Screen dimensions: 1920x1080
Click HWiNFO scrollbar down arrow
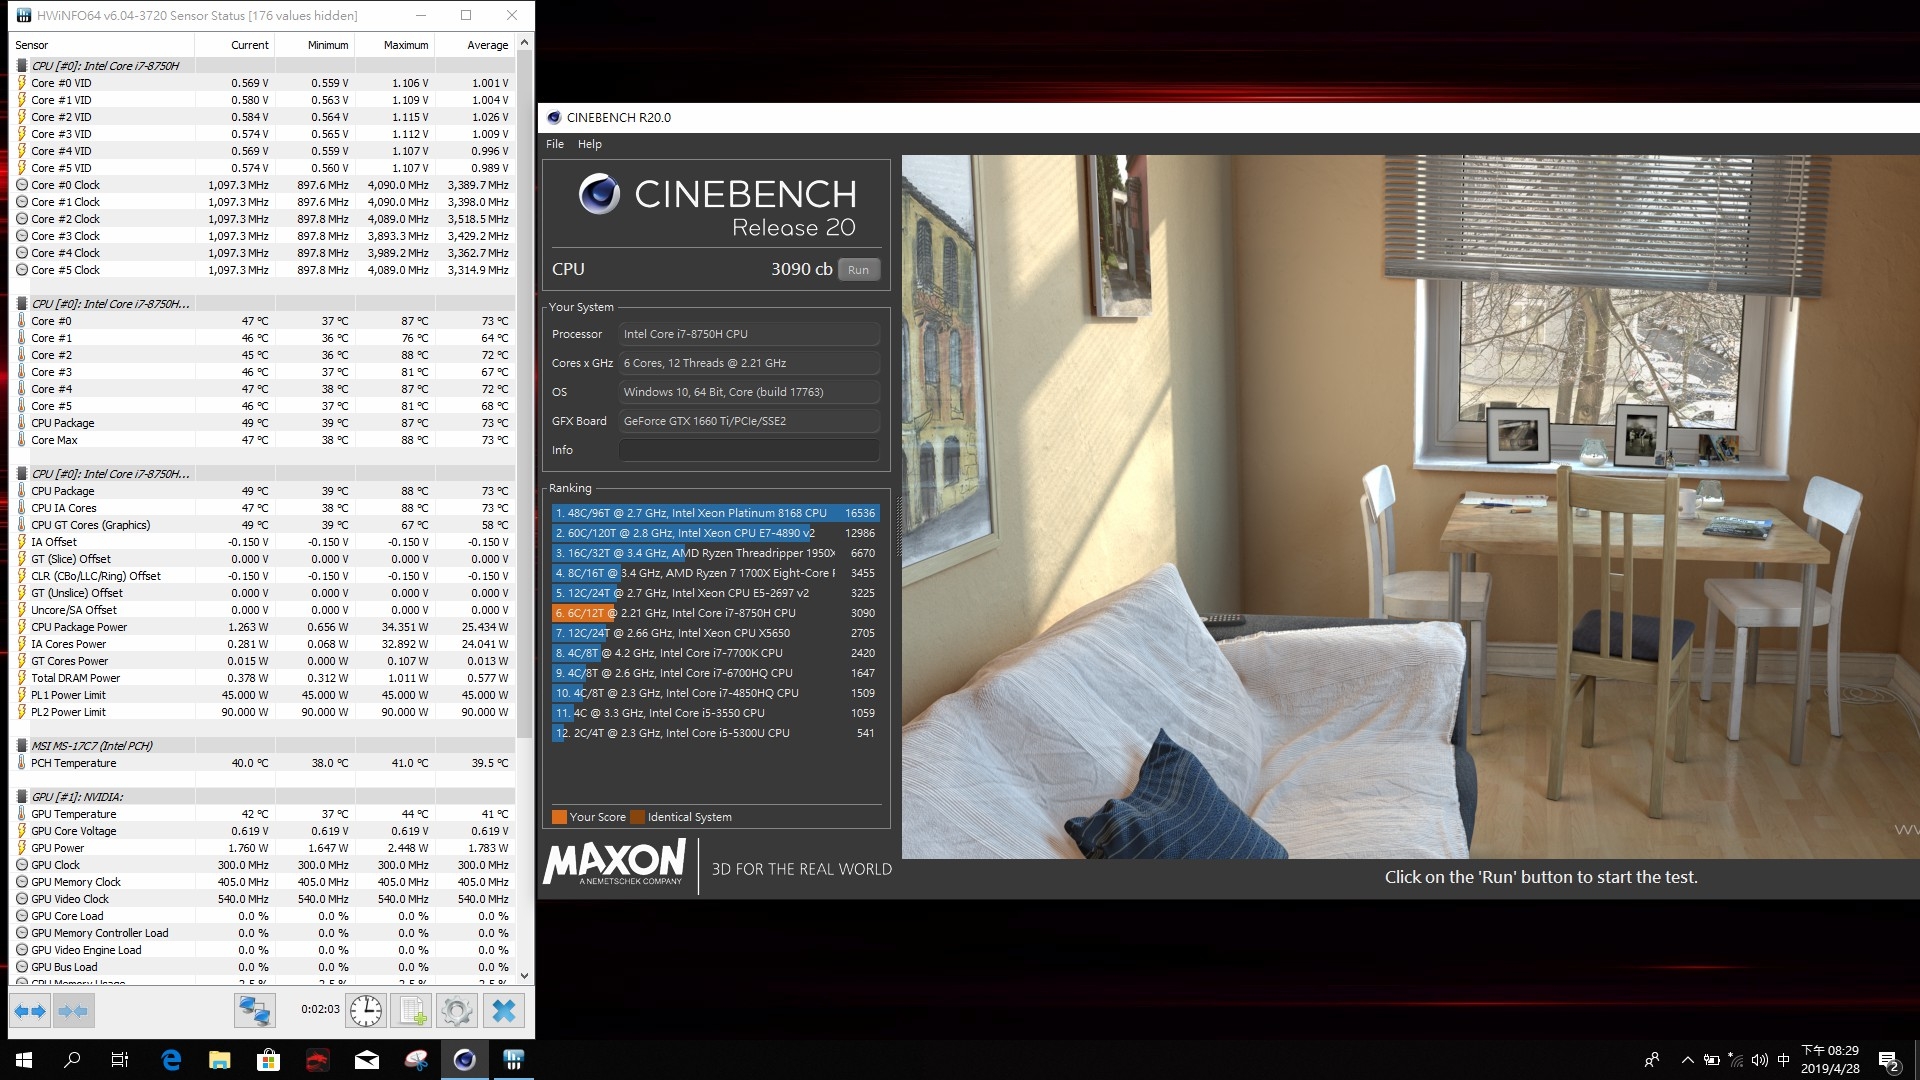coord(525,976)
